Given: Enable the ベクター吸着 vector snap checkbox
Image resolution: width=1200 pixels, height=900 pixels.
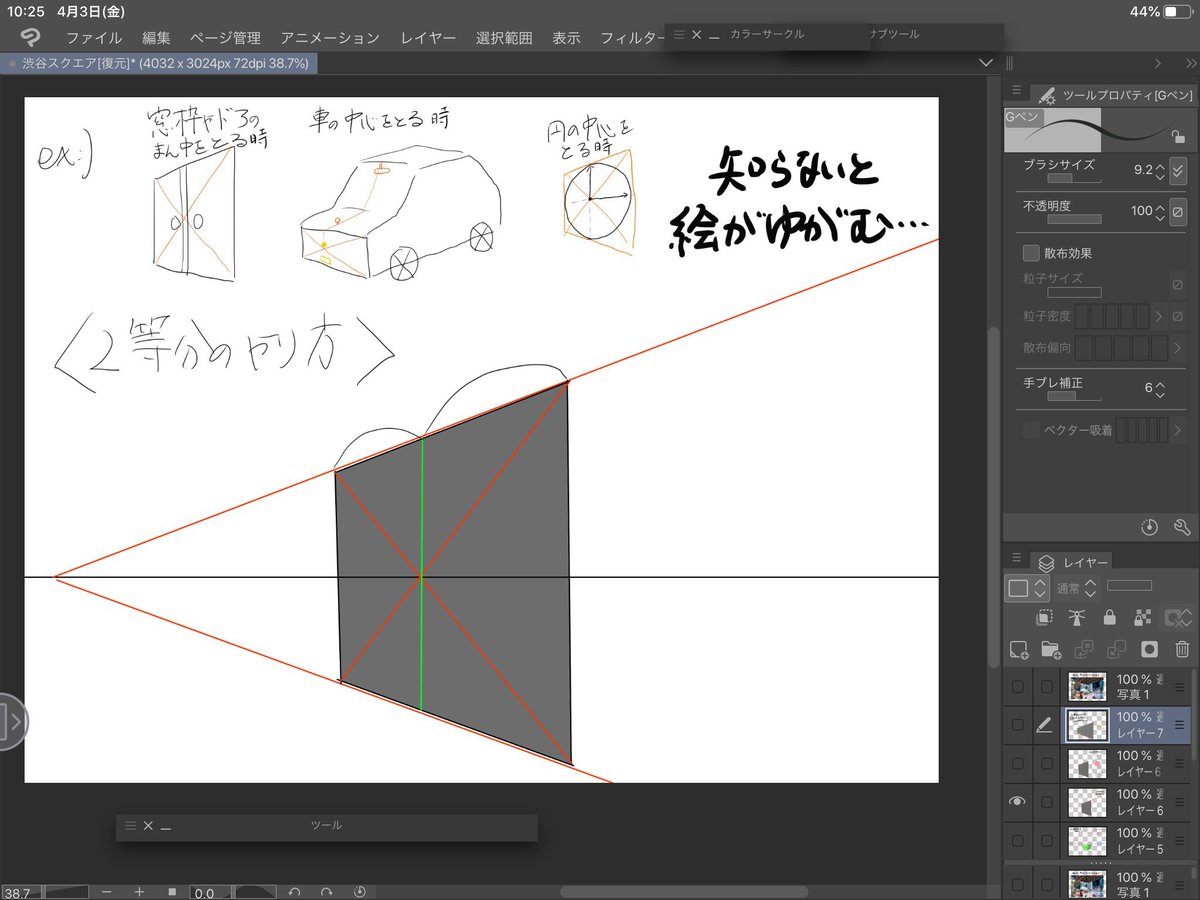Looking at the screenshot, I should click(x=1029, y=430).
